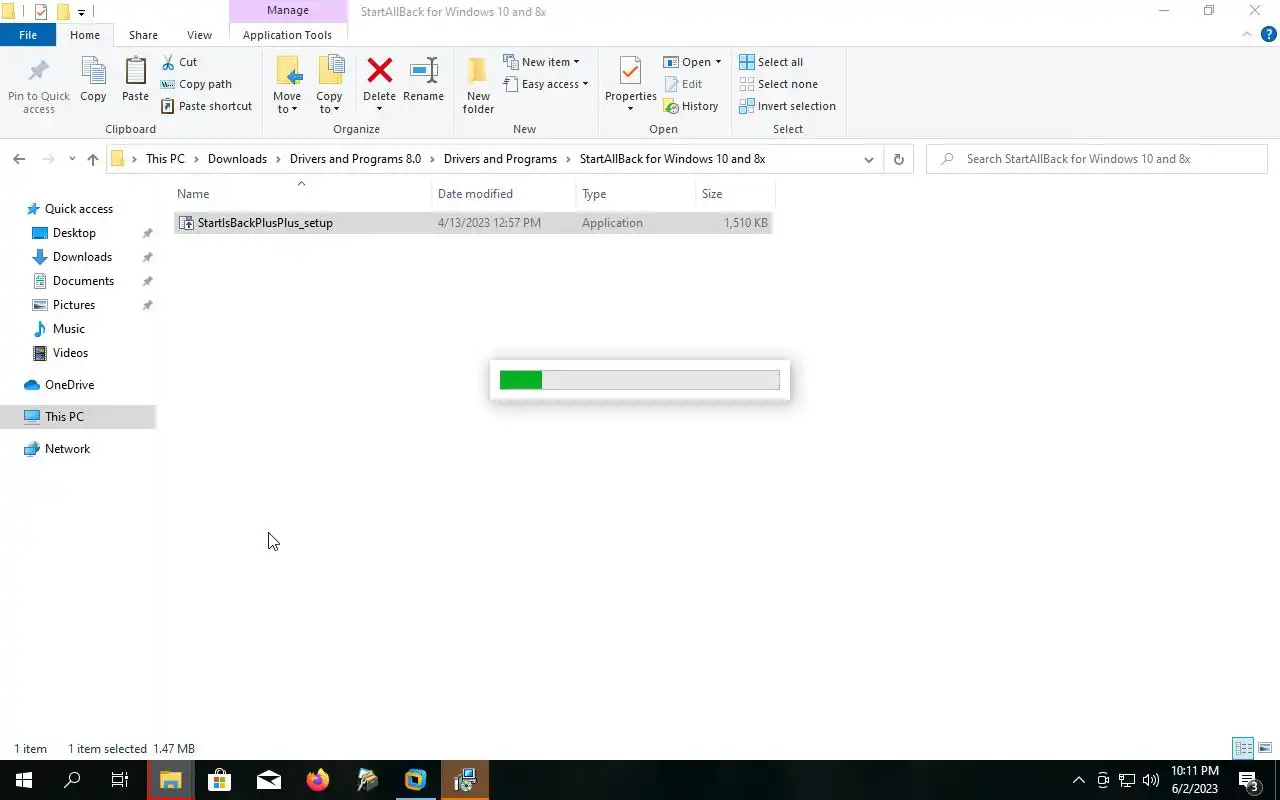Image resolution: width=1280 pixels, height=800 pixels.
Task: Expand address bar history dropdown
Action: coord(868,159)
